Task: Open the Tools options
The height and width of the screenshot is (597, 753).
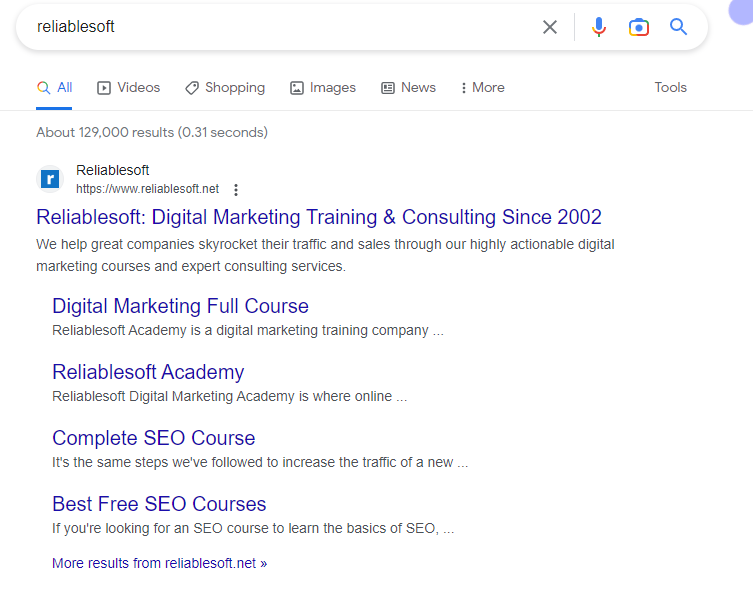Action: pos(670,88)
